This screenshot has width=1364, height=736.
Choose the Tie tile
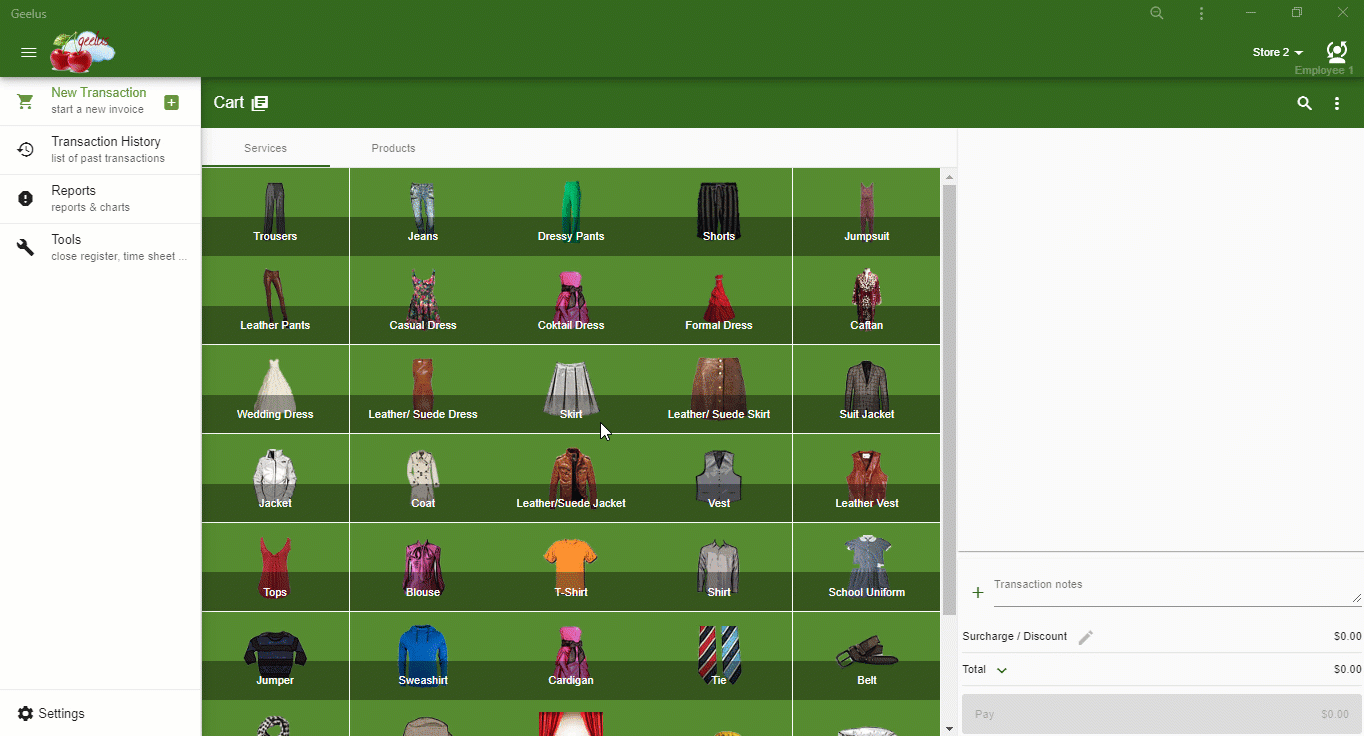click(x=719, y=656)
